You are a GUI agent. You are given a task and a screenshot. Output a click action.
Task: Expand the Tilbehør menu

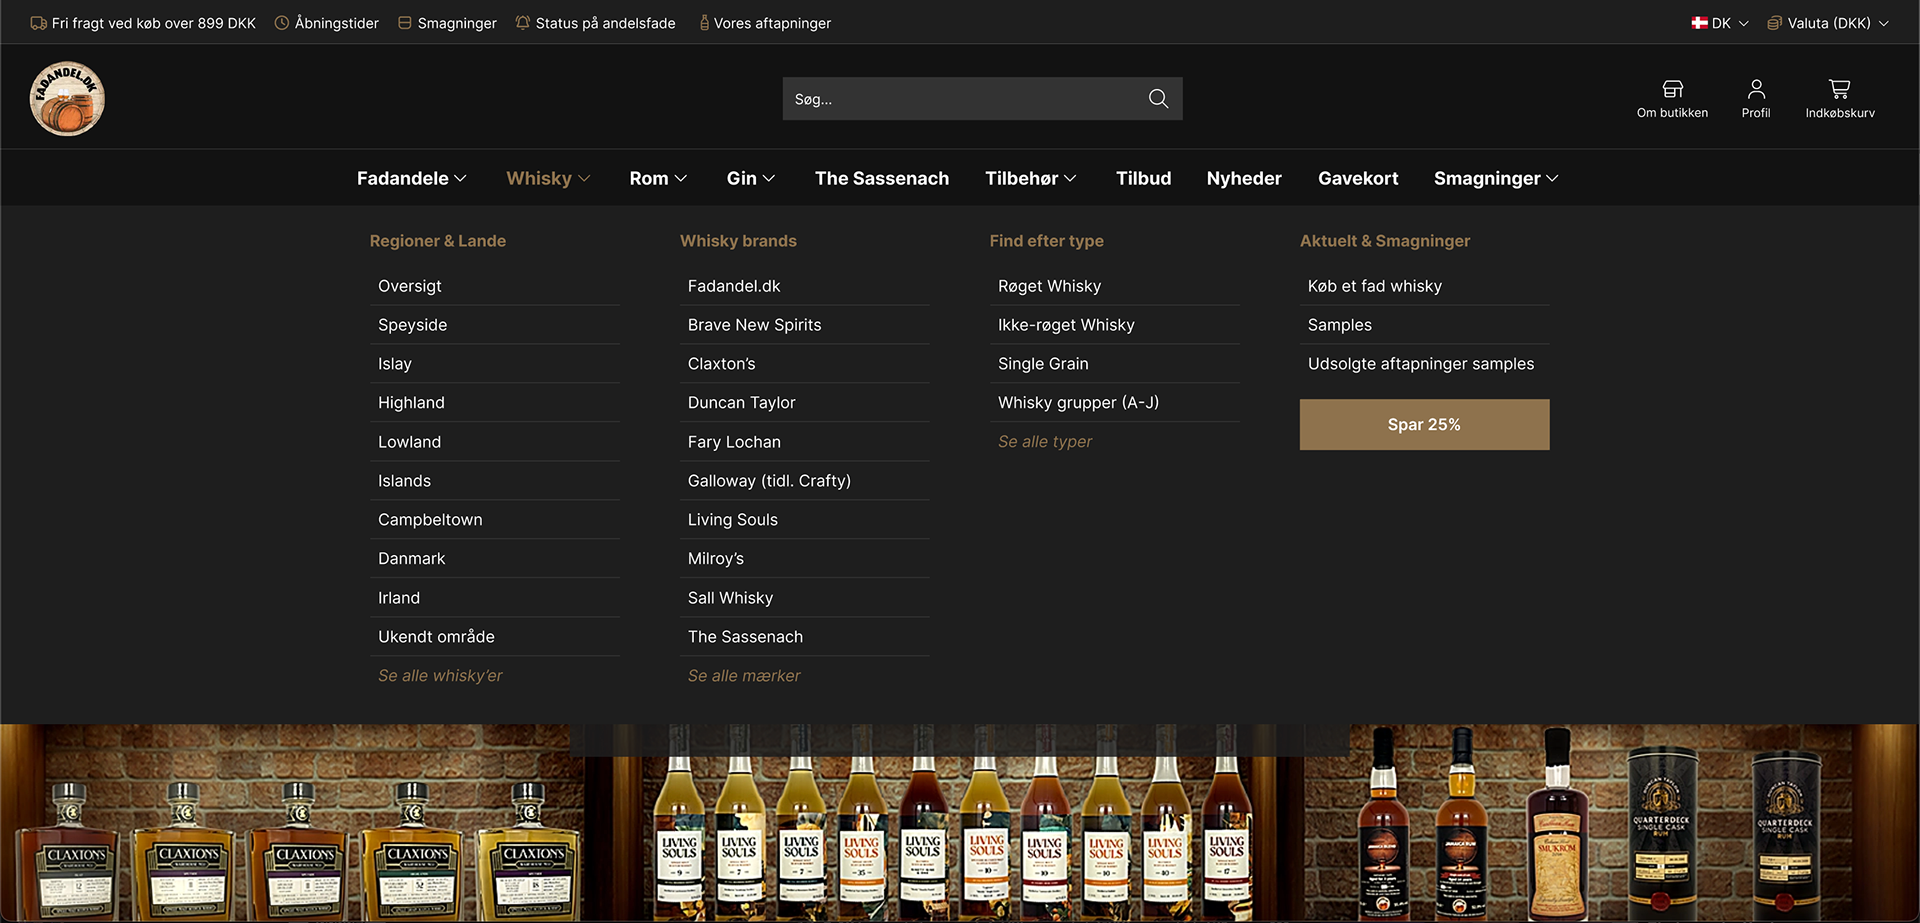click(1031, 178)
